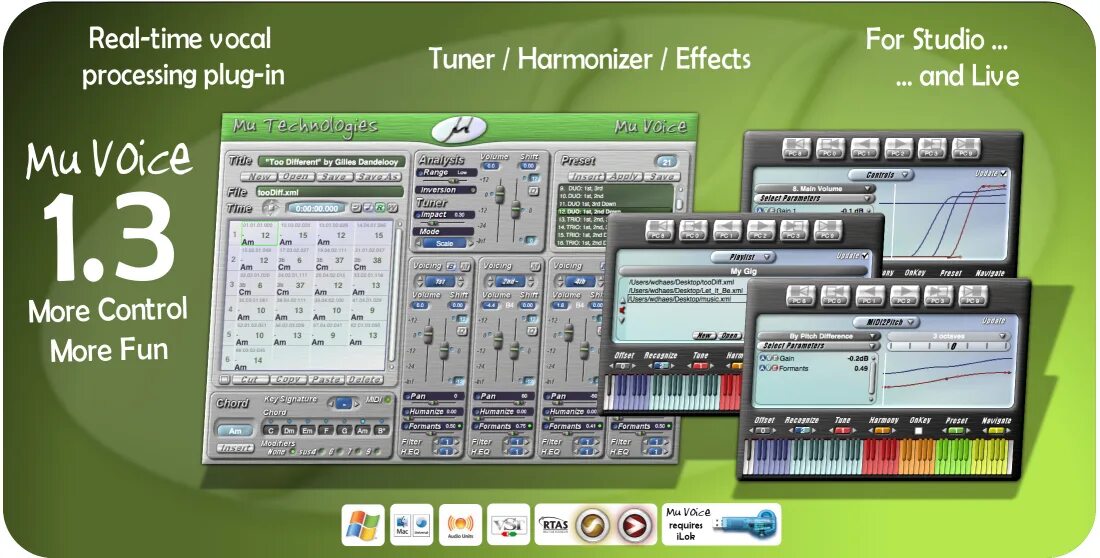Click the Analysis Volume fader
The width and height of the screenshot is (1100, 558).
click(499, 195)
